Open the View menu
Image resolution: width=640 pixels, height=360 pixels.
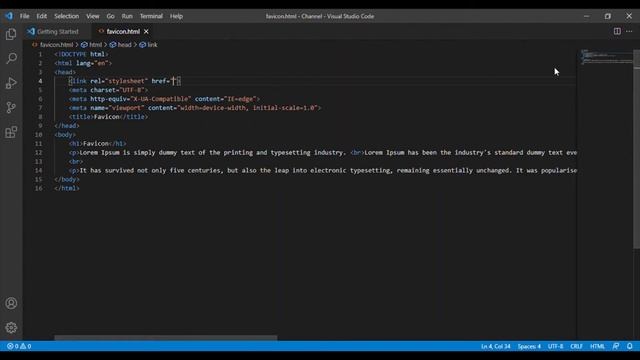(x=93, y=16)
